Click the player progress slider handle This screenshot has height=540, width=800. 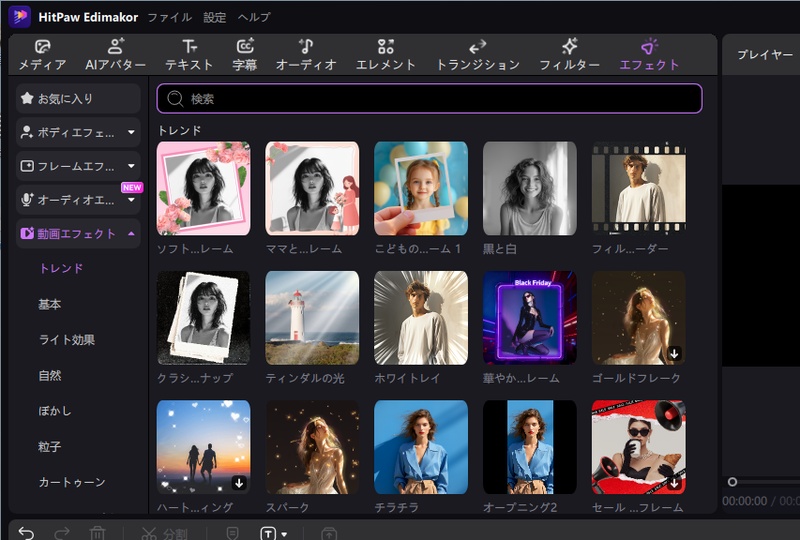coord(732,482)
